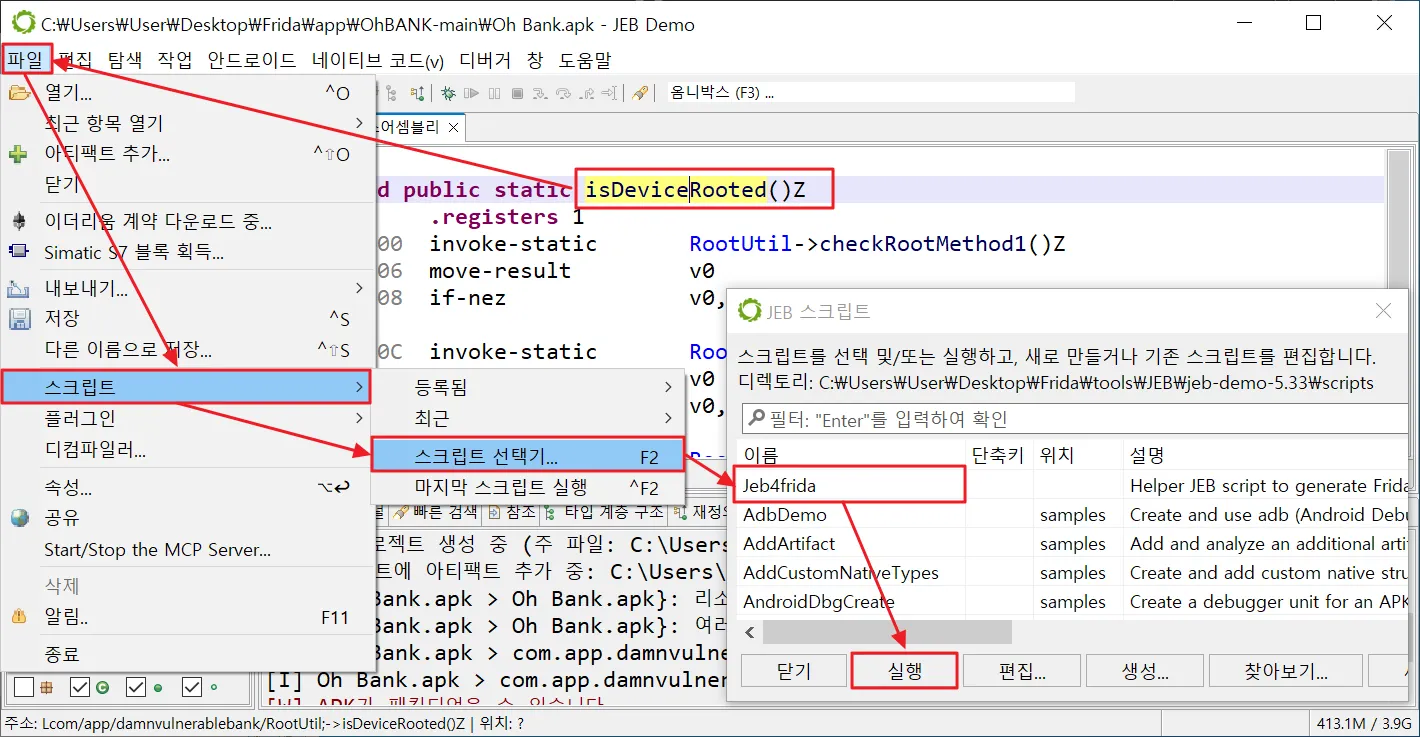Expand the 플러그인 submenu arrow

359,417
